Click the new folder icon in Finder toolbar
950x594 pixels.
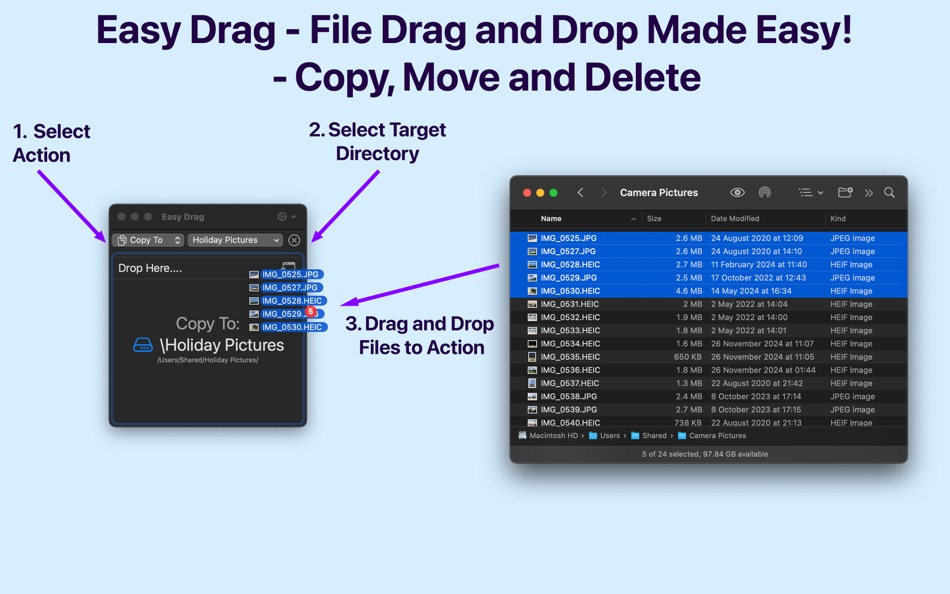click(x=845, y=192)
